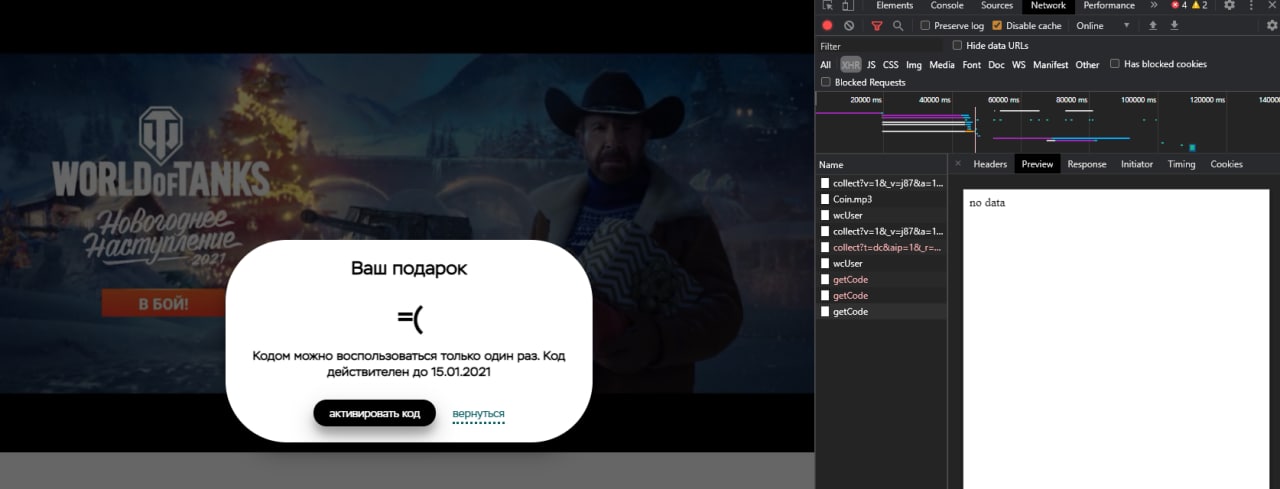The width and height of the screenshot is (1280, 489).
Task: Tick the Blocked Requests checkbox
Action: click(826, 83)
